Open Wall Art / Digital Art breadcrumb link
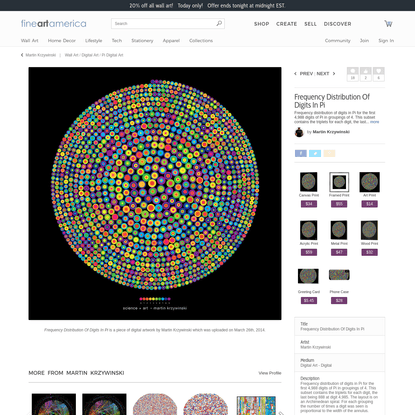 click(x=82, y=55)
